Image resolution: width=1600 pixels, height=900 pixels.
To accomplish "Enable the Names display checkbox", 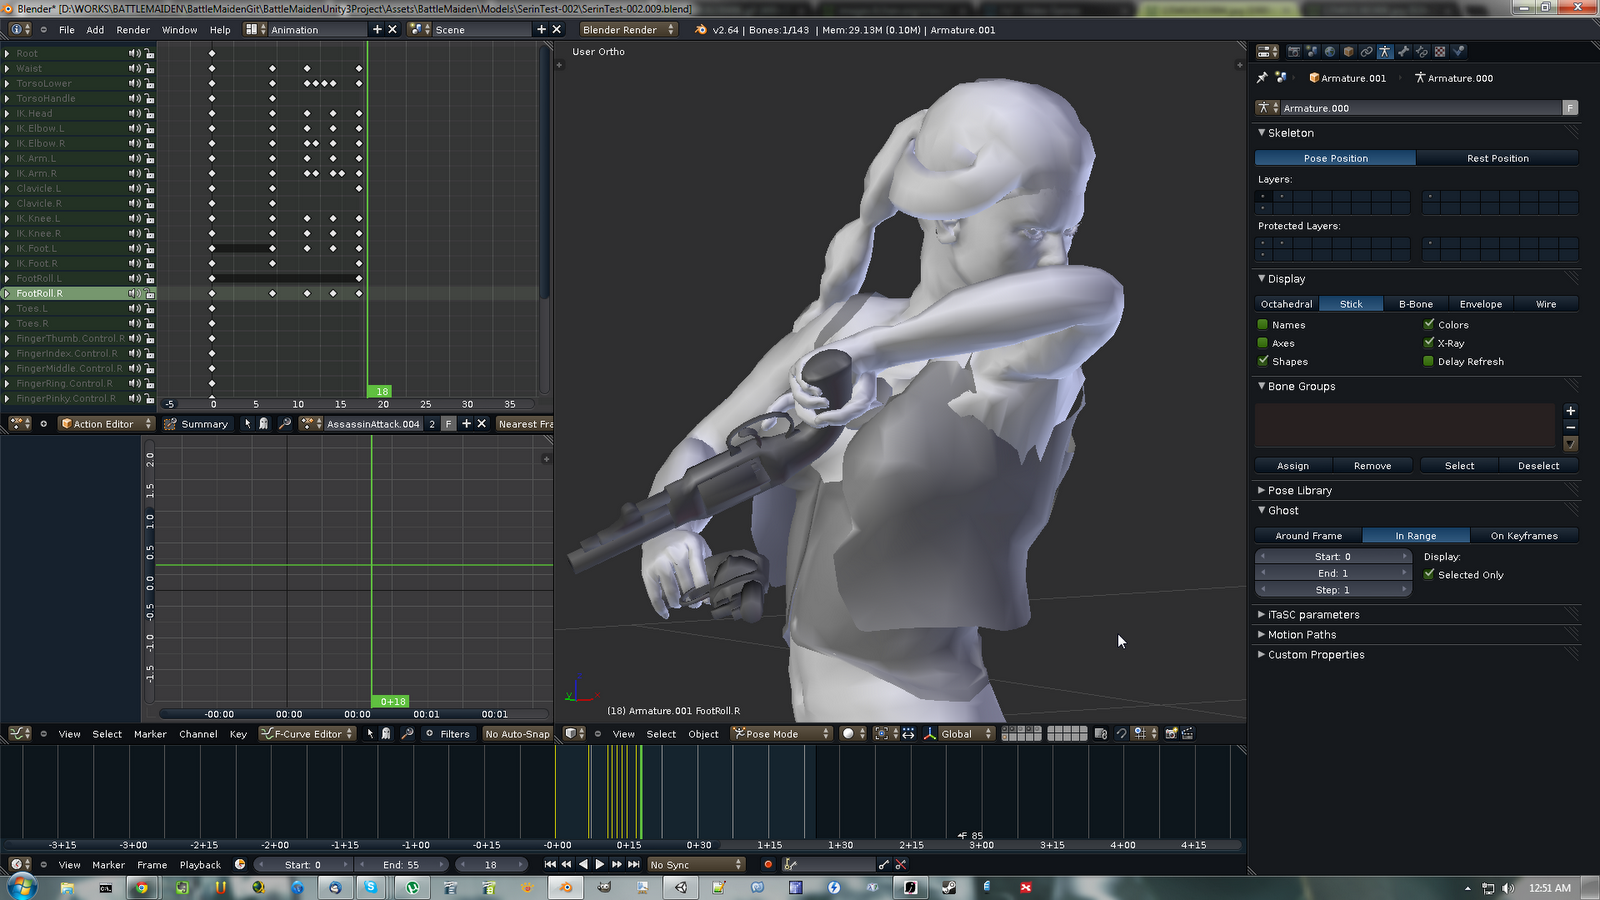I will point(1263,325).
